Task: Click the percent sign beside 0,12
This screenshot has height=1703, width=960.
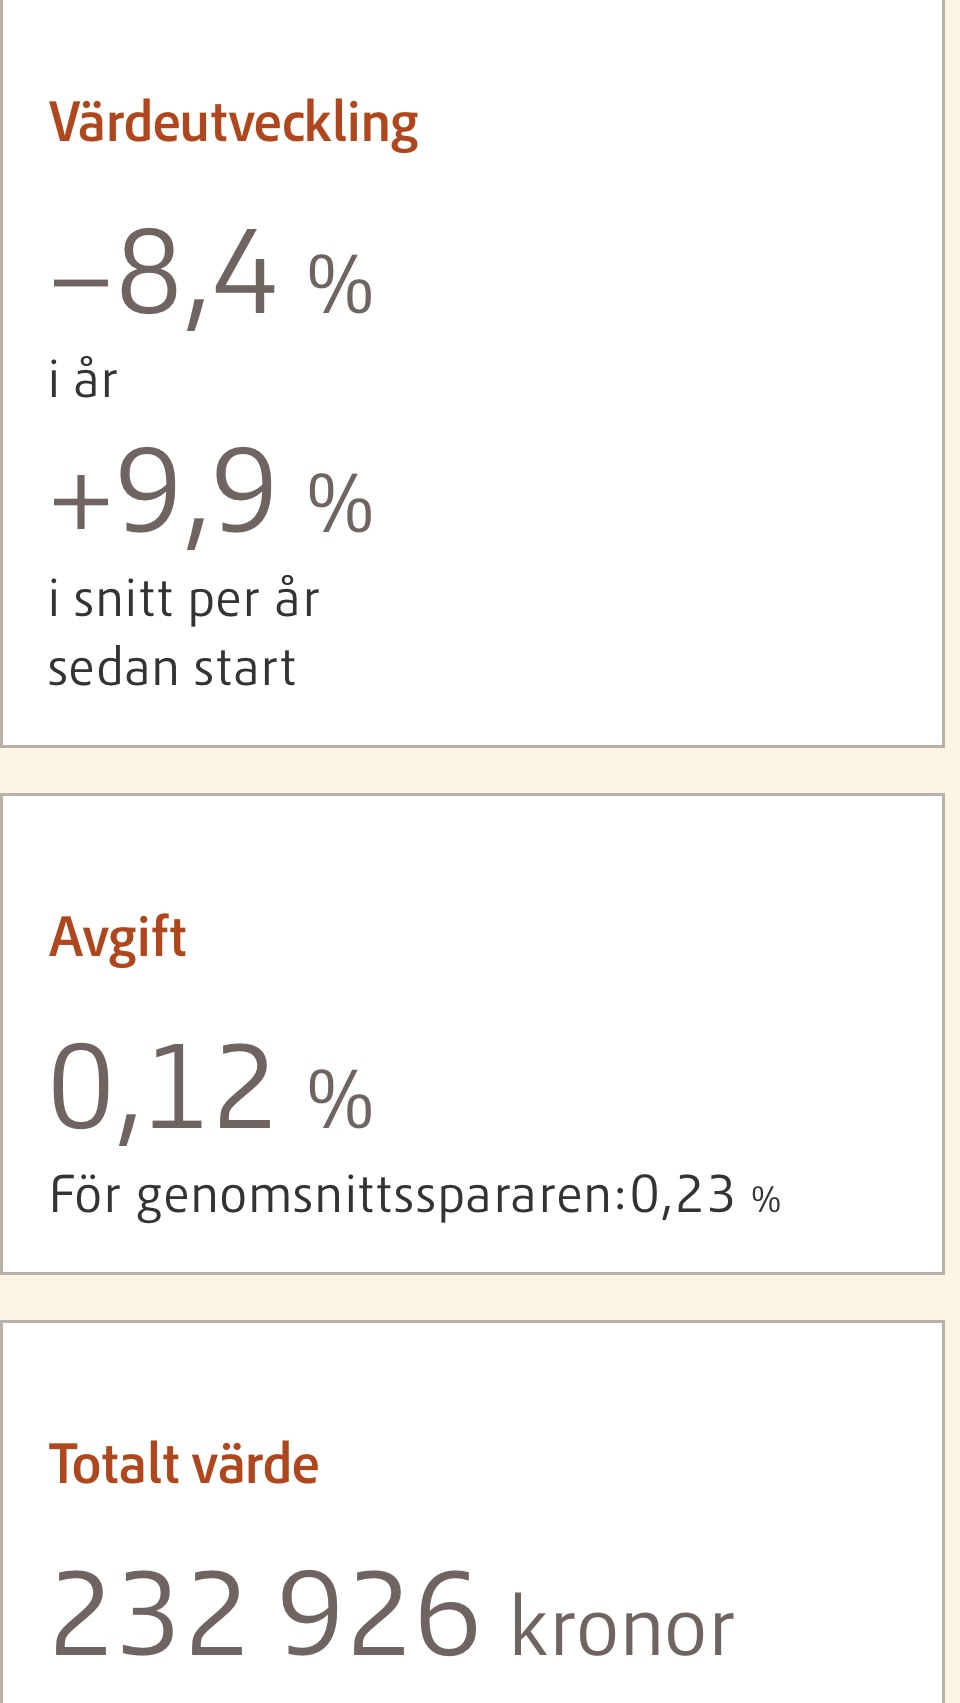Action: [x=340, y=1099]
